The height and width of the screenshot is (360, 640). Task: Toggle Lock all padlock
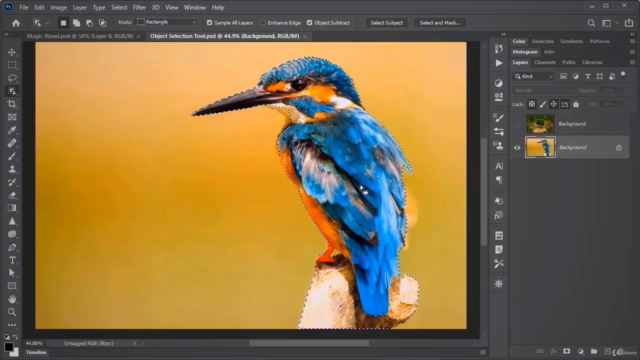tap(576, 104)
